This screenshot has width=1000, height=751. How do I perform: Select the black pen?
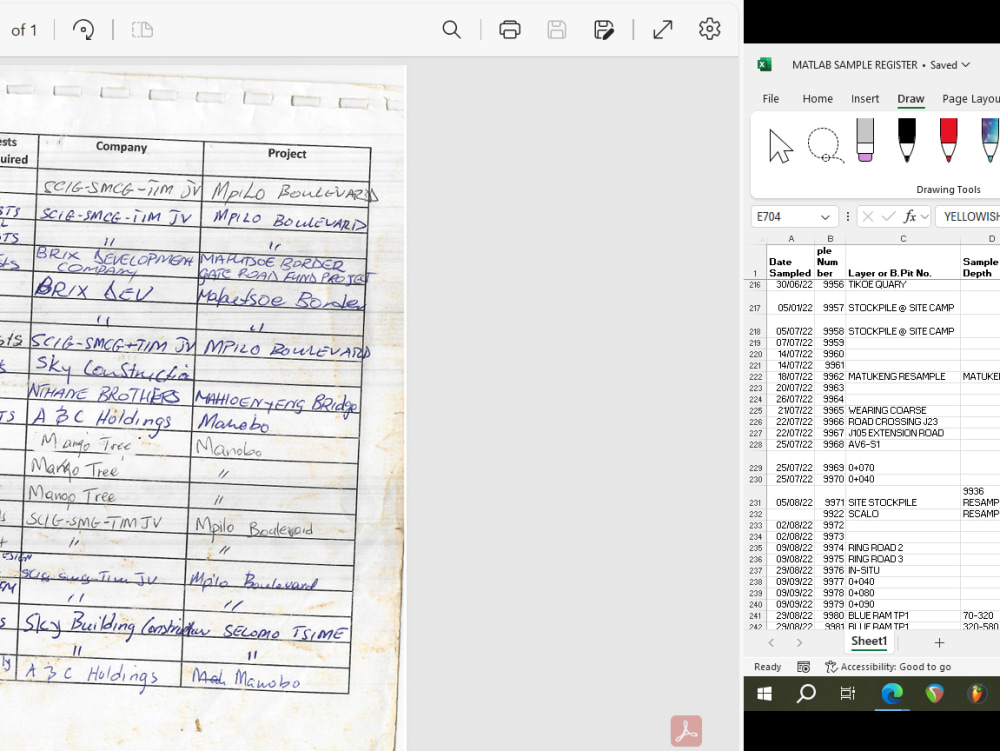click(906, 140)
